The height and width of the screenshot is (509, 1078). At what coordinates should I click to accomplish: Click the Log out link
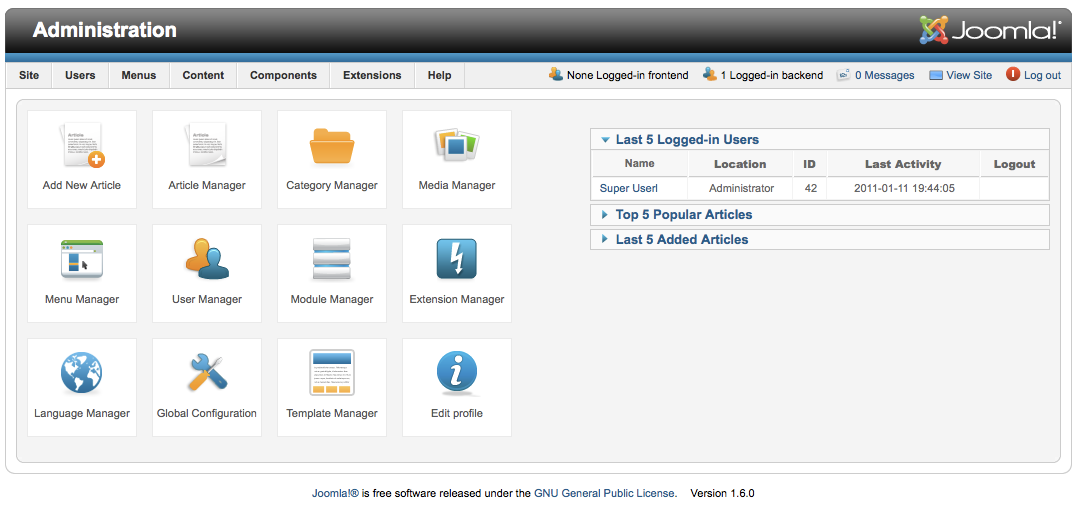pos(1042,76)
